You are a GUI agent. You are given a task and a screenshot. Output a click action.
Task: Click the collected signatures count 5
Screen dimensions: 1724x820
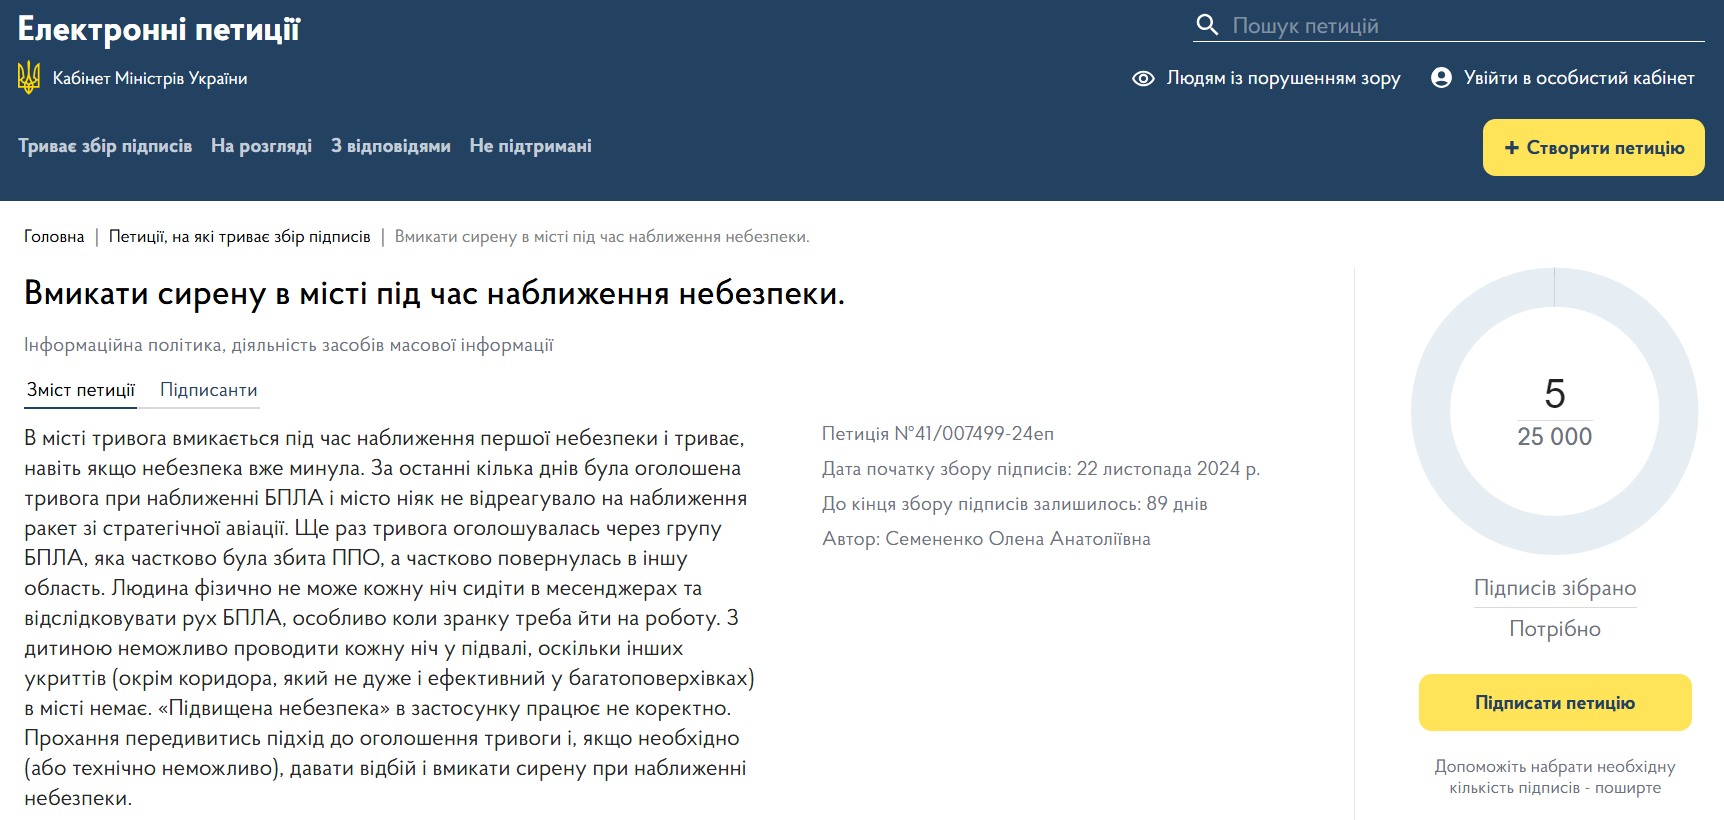point(1555,394)
